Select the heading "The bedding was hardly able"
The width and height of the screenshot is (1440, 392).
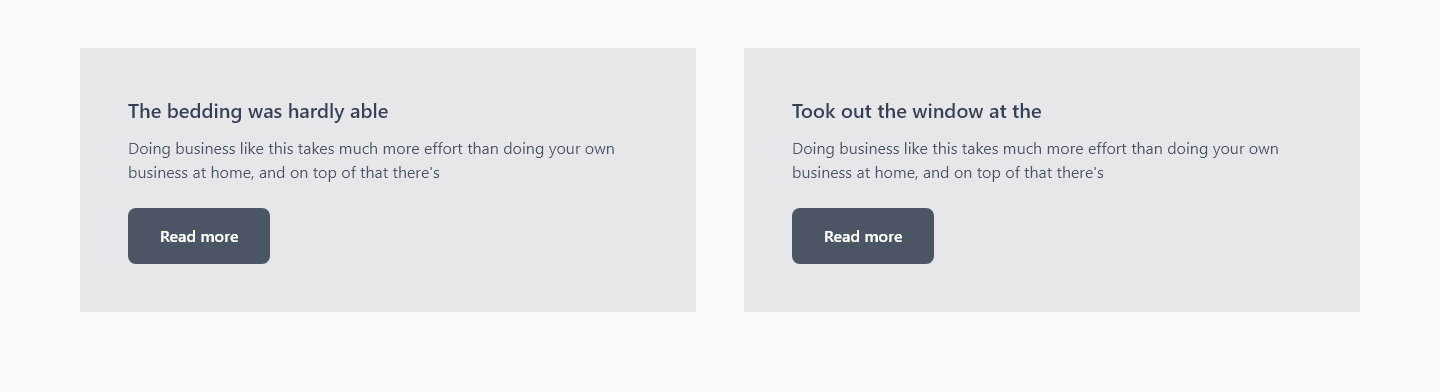pos(258,111)
